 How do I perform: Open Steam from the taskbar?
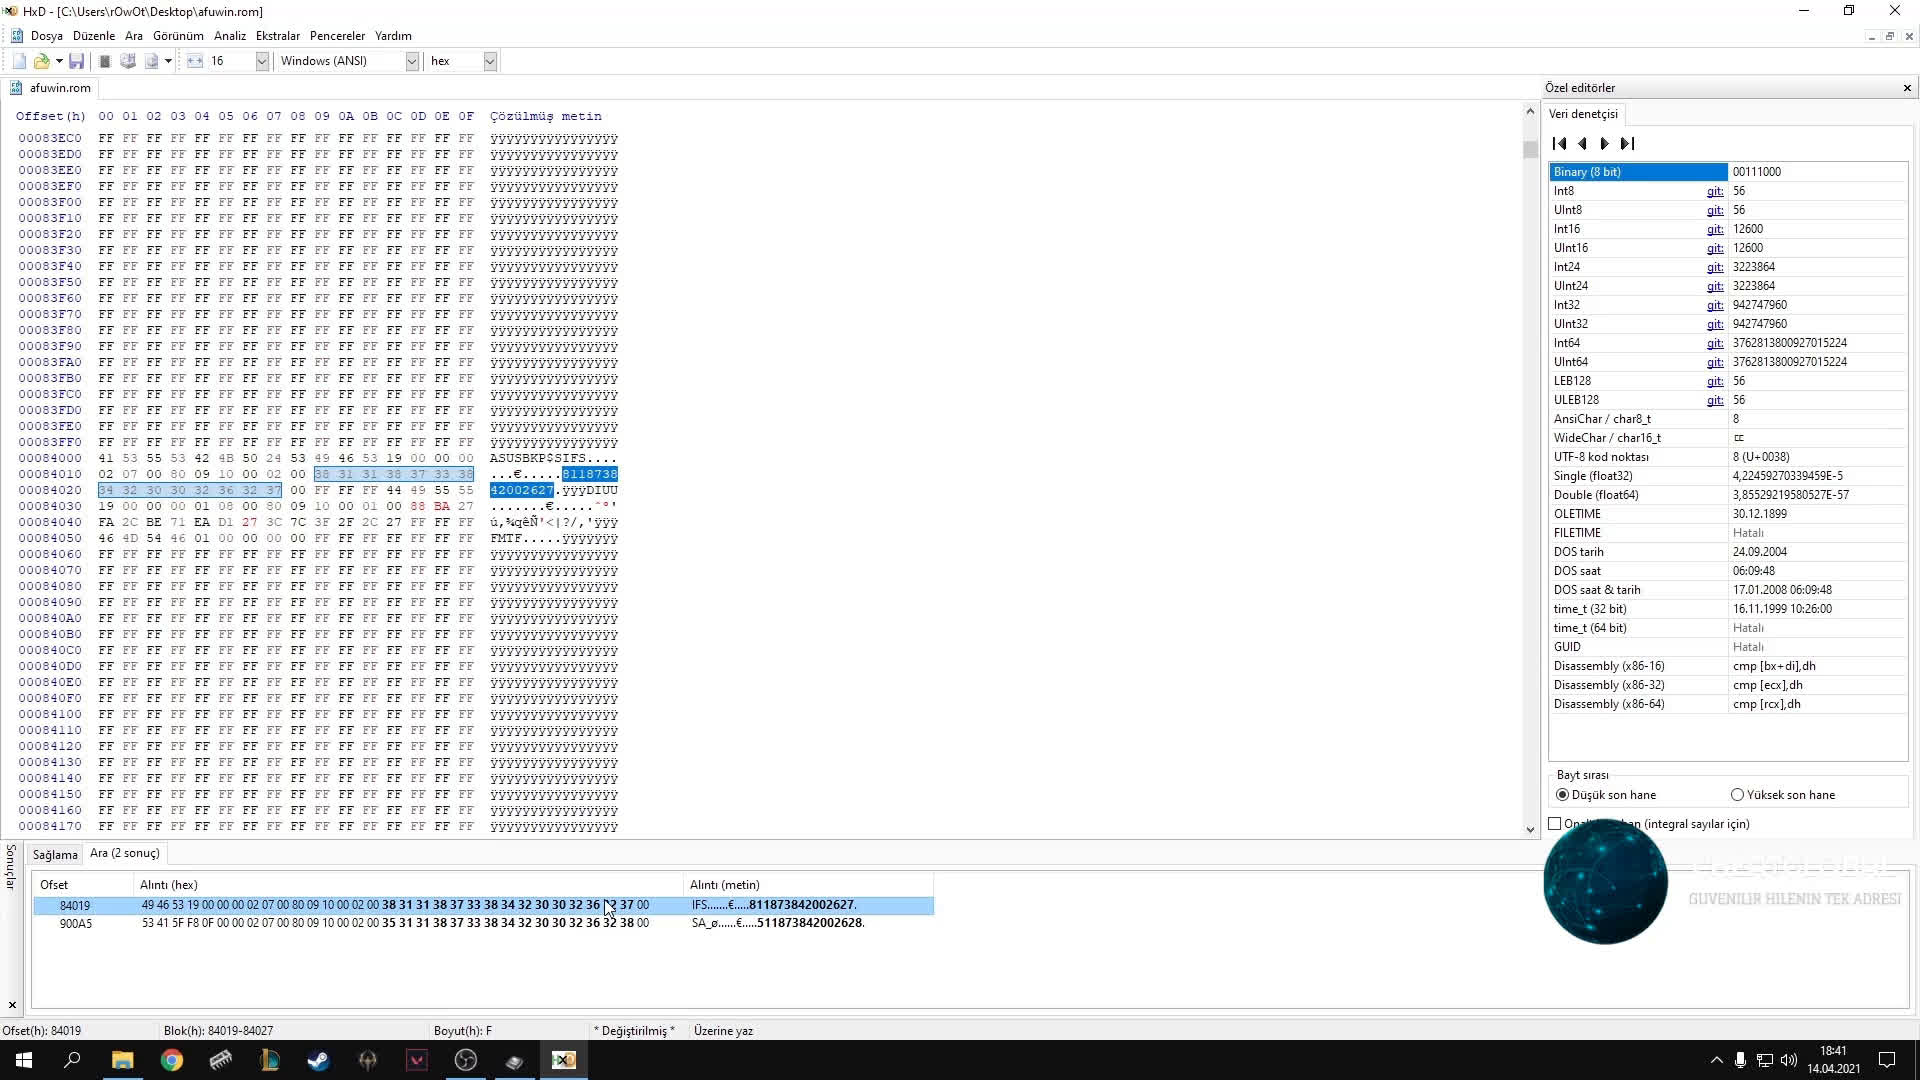(x=318, y=1060)
